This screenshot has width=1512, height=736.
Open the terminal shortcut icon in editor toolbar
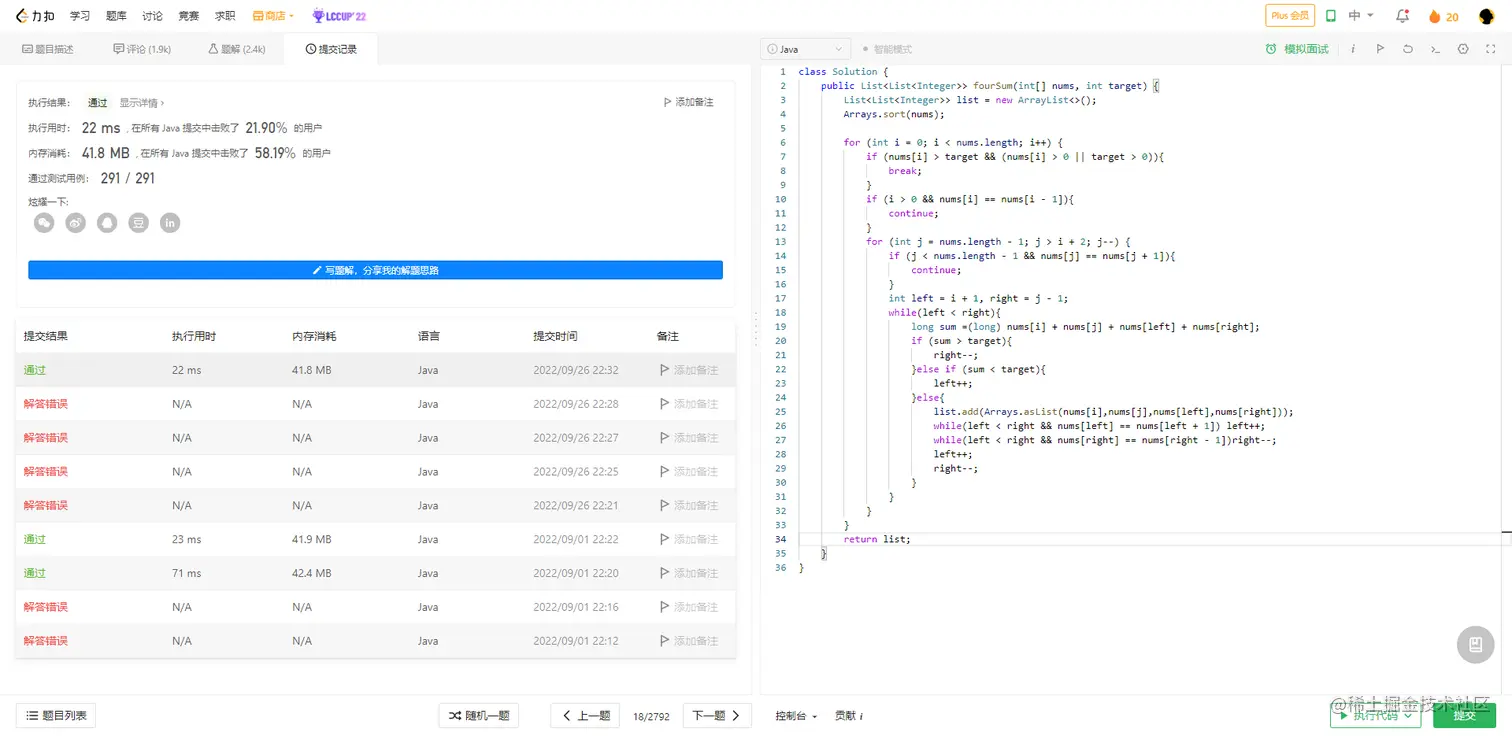1435,49
